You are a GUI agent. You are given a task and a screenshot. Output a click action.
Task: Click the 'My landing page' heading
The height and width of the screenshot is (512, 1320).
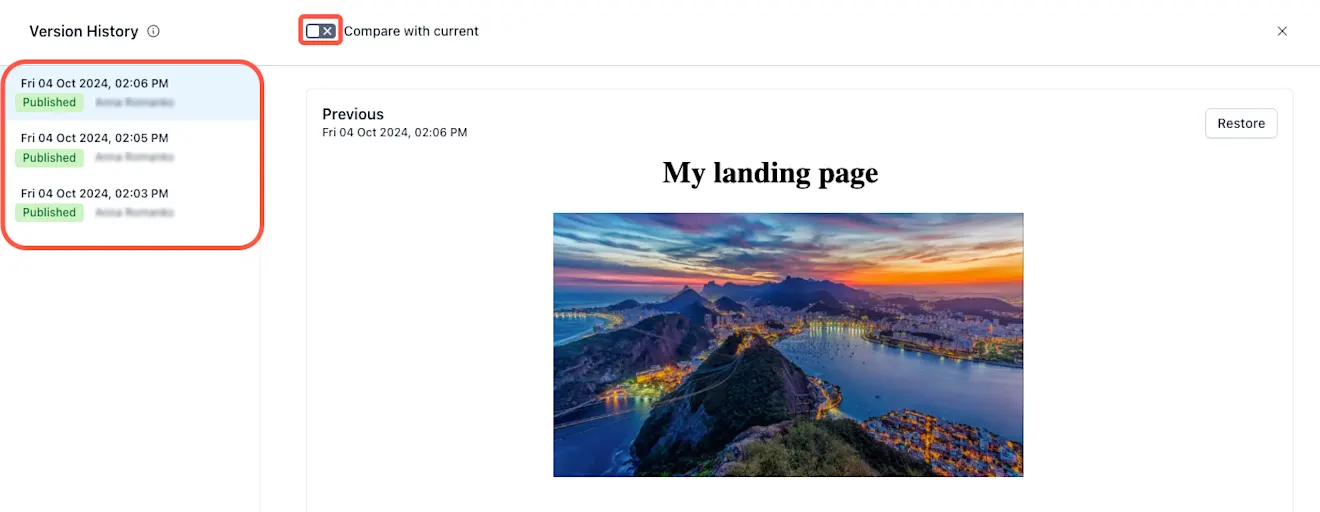pos(770,172)
